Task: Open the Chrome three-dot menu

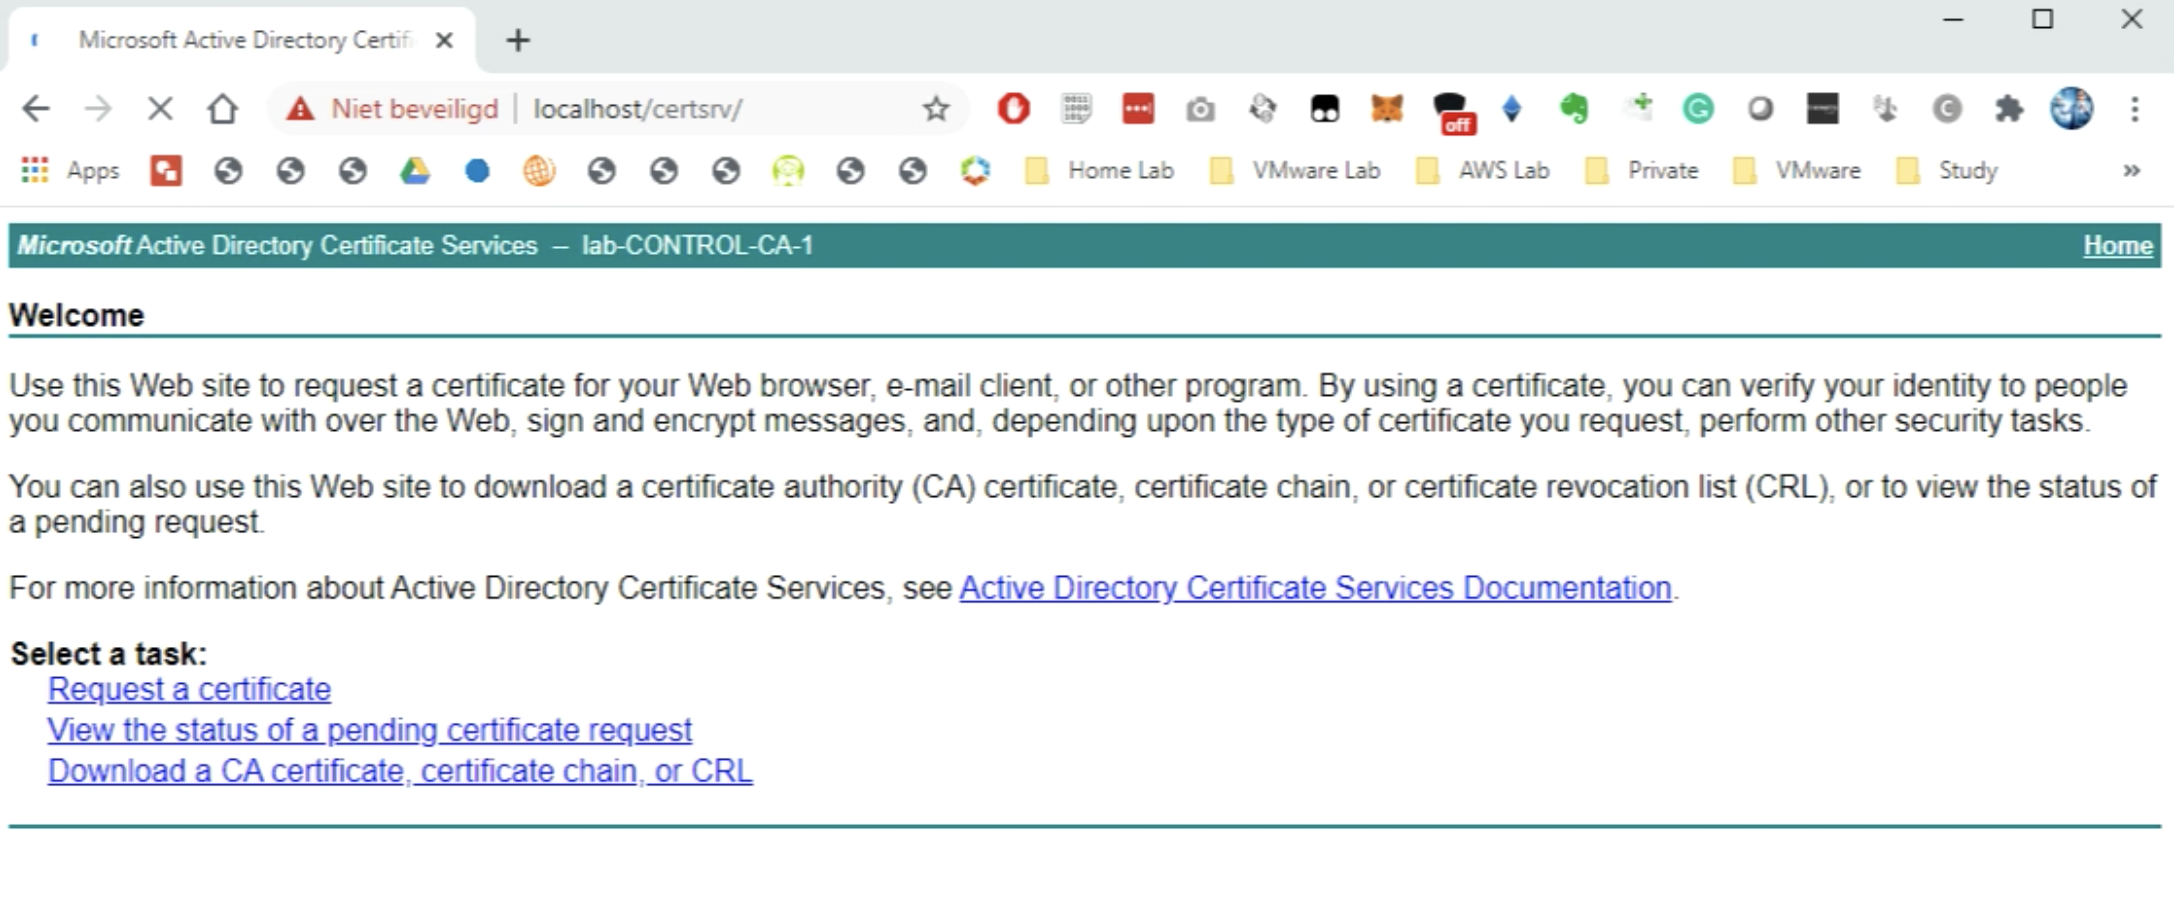Action: click(2134, 108)
